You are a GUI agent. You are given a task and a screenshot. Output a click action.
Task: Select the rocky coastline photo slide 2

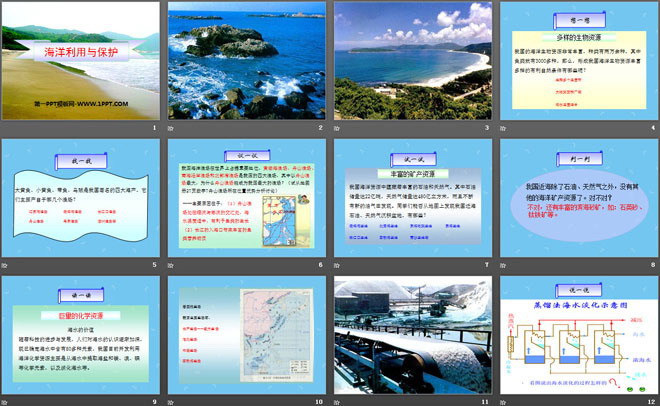[247, 60]
